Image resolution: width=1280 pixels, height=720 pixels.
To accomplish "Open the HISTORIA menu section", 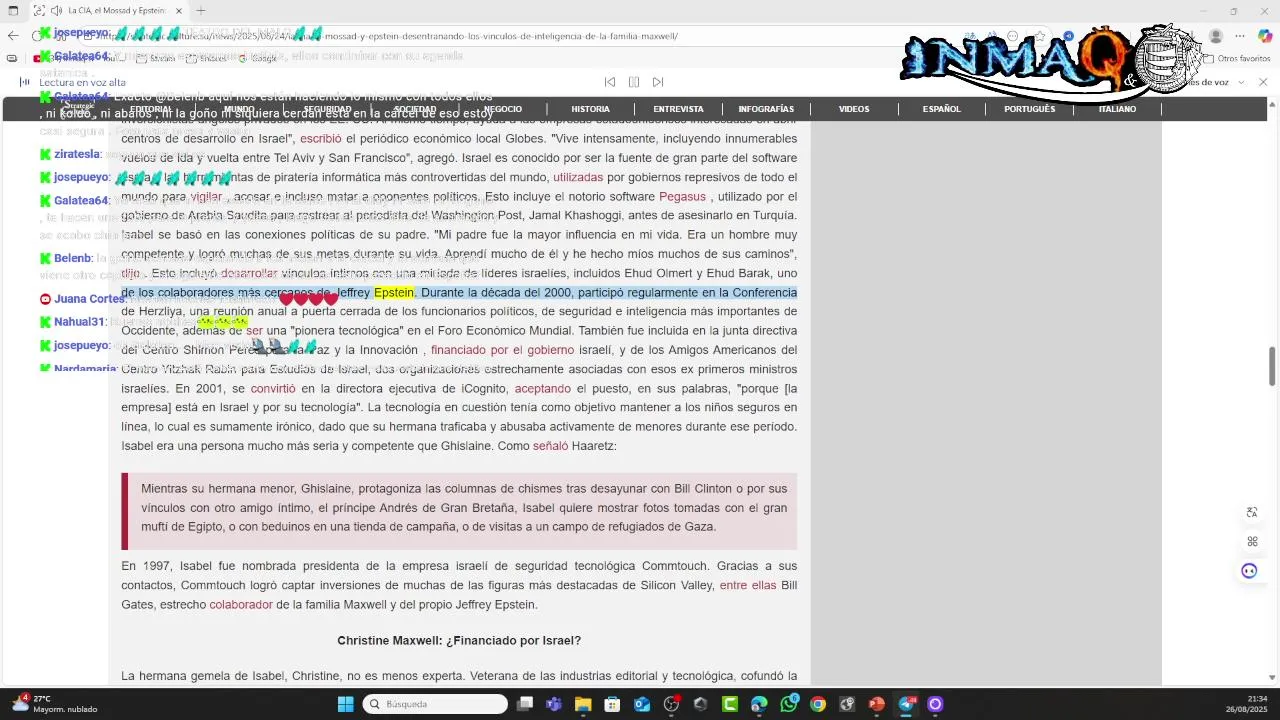I will tap(590, 109).
